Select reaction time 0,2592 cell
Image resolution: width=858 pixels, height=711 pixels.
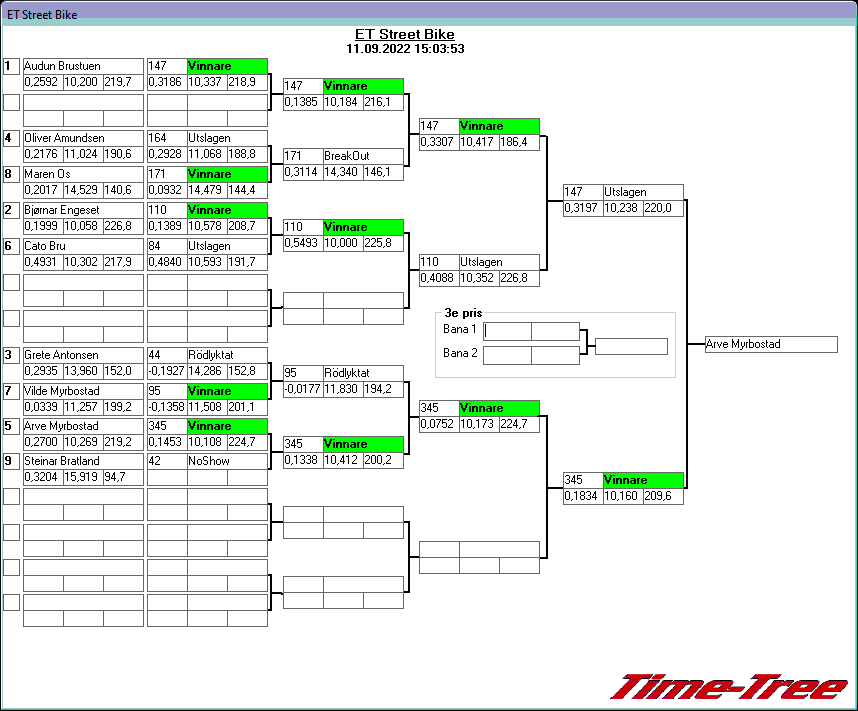tap(43, 82)
